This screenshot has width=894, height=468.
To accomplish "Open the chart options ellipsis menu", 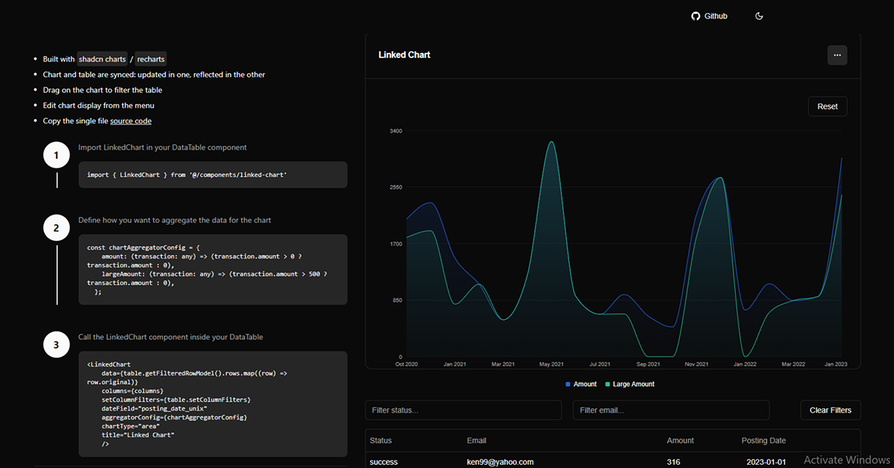I will click(x=837, y=55).
